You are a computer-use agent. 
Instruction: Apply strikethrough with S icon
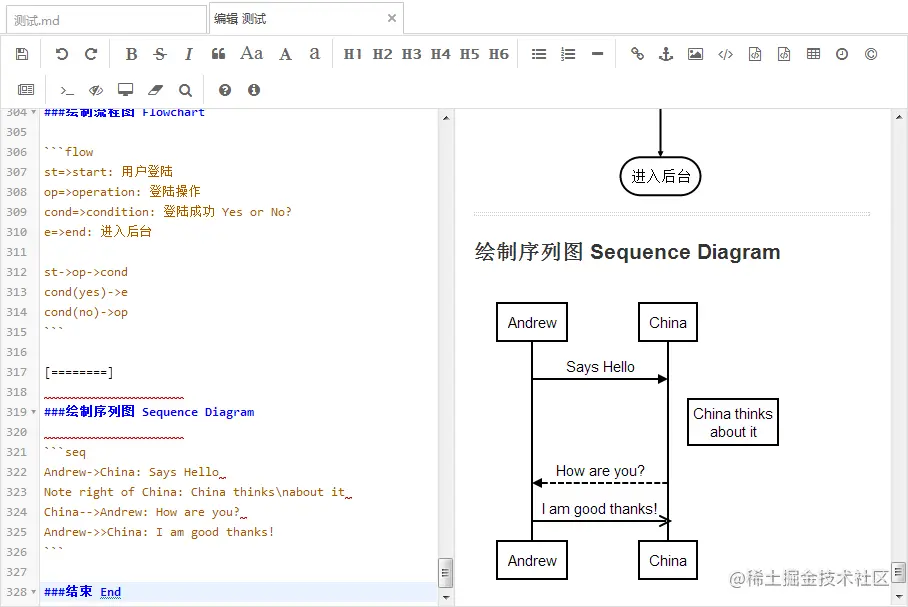click(160, 54)
